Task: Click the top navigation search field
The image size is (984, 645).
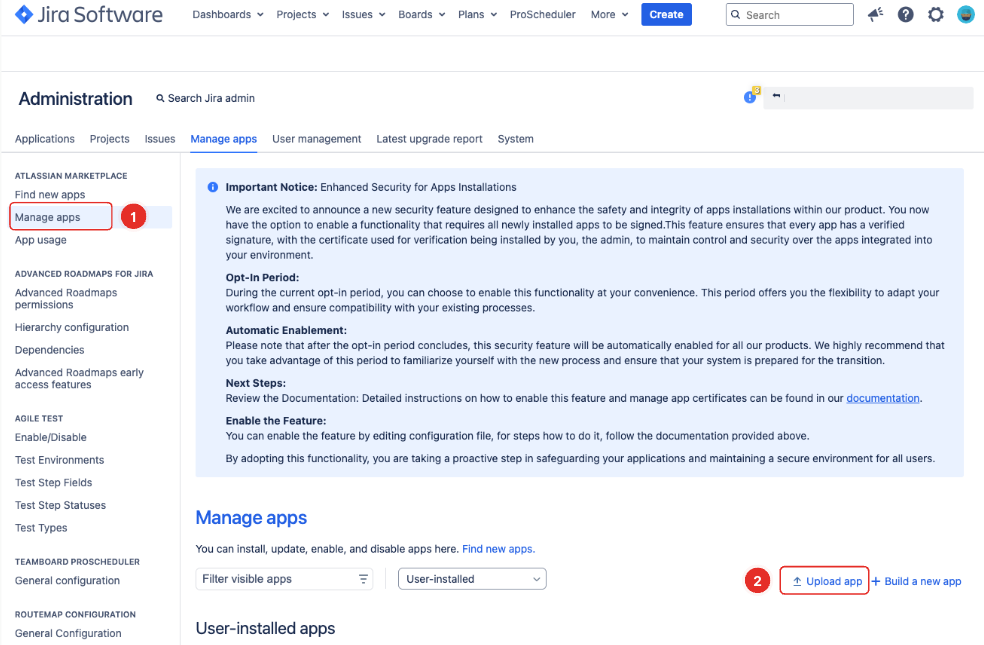Action: (x=789, y=14)
